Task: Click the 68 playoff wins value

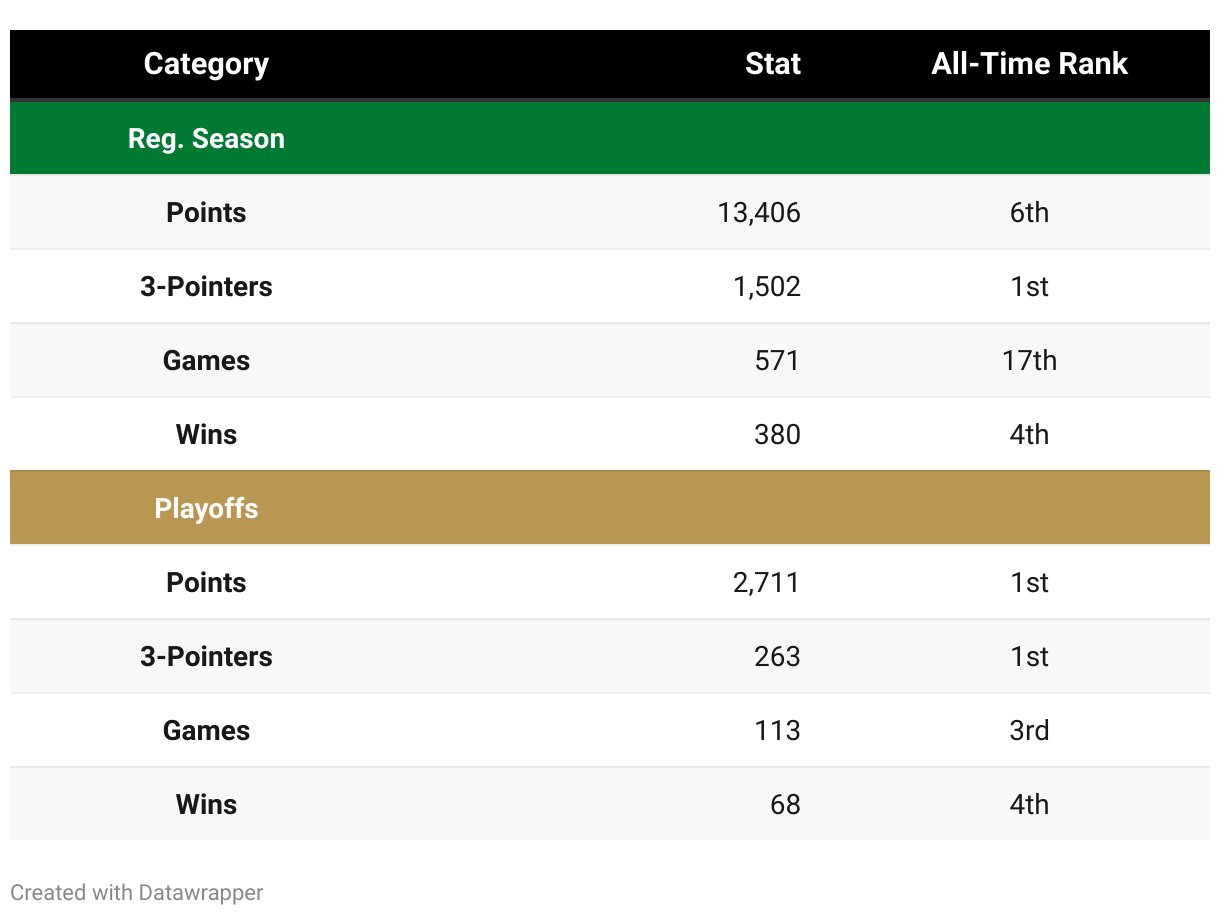Action: pyautogui.click(x=786, y=804)
